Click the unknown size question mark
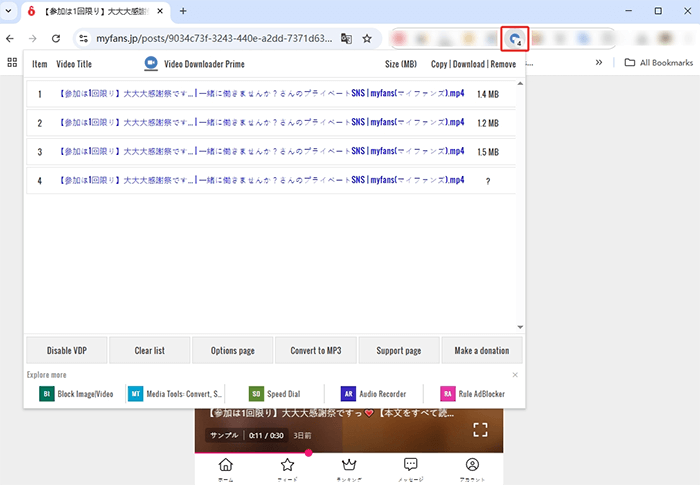700x485 pixels. [x=488, y=181]
